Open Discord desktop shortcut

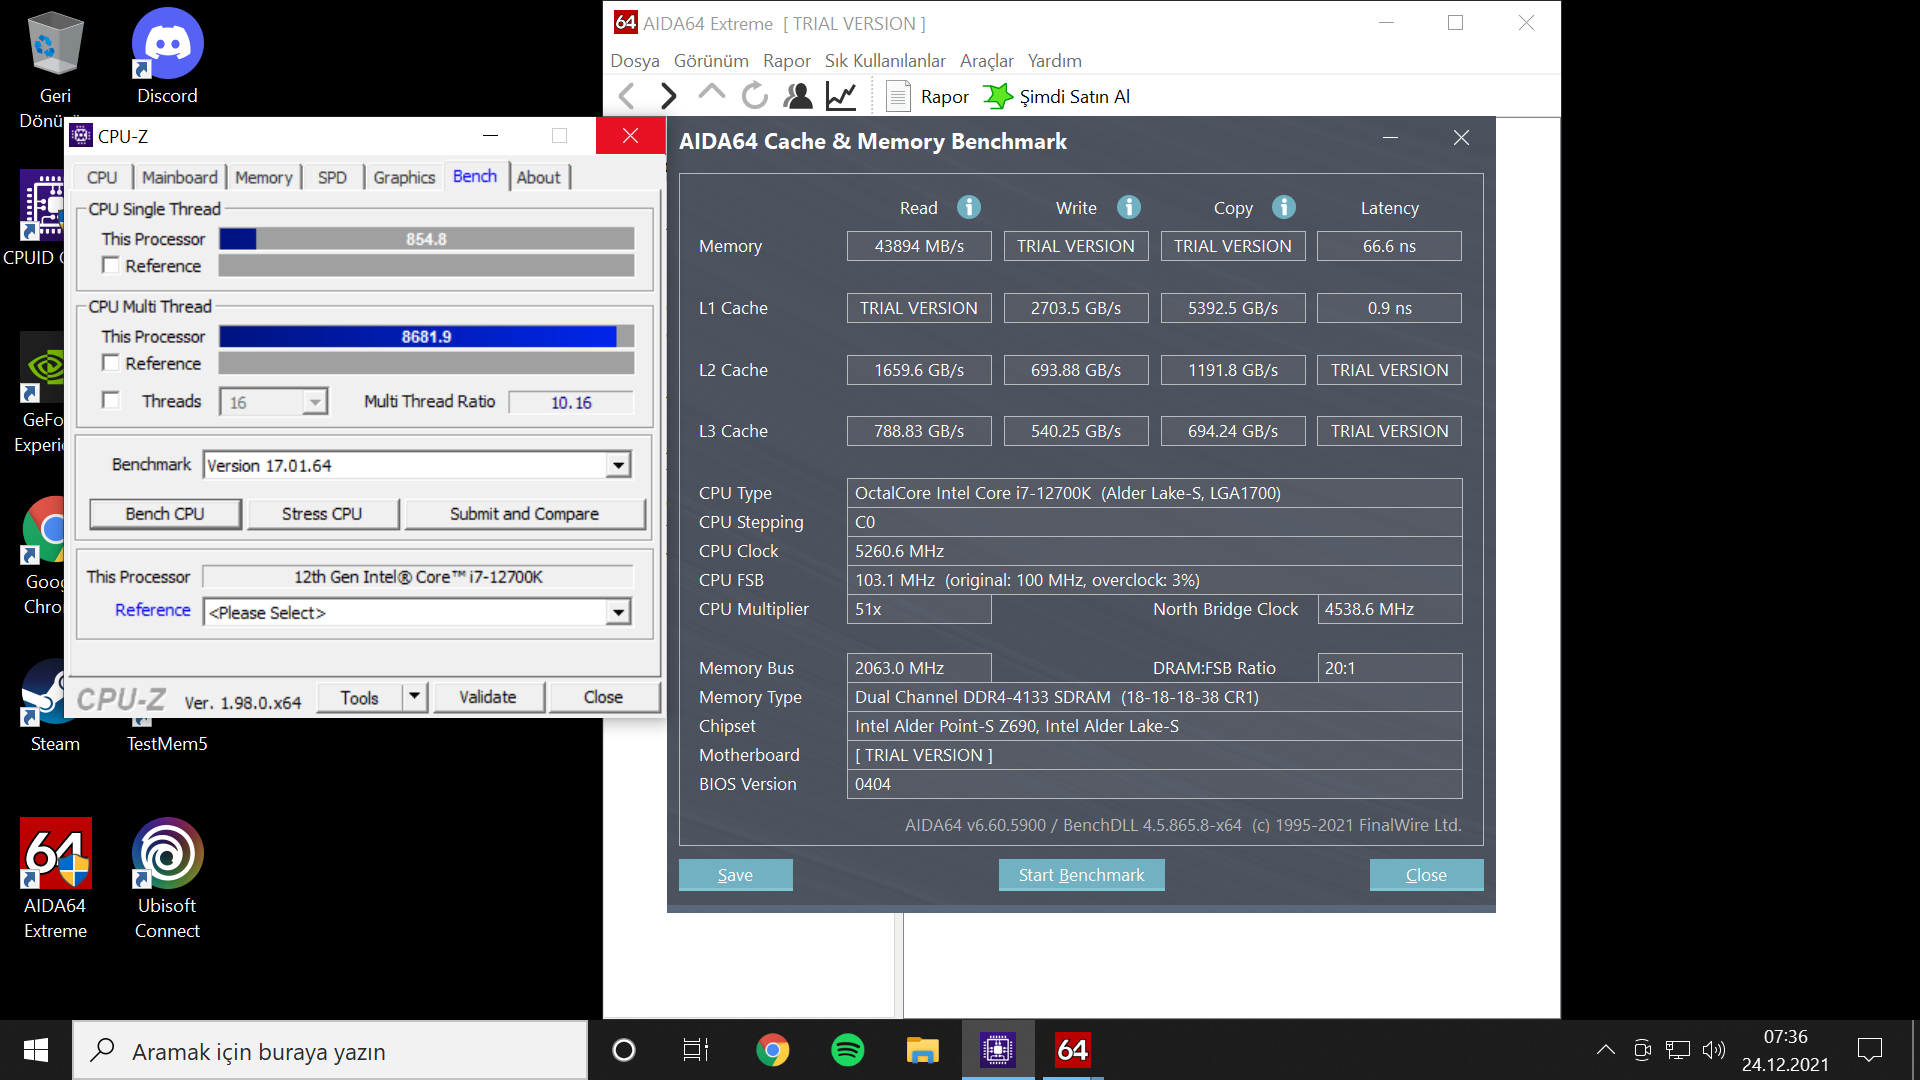point(167,57)
